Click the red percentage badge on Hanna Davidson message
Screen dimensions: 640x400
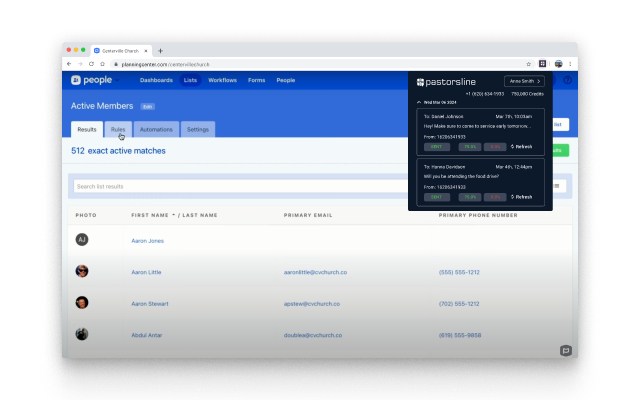pyautogui.click(x=495, y=197)
